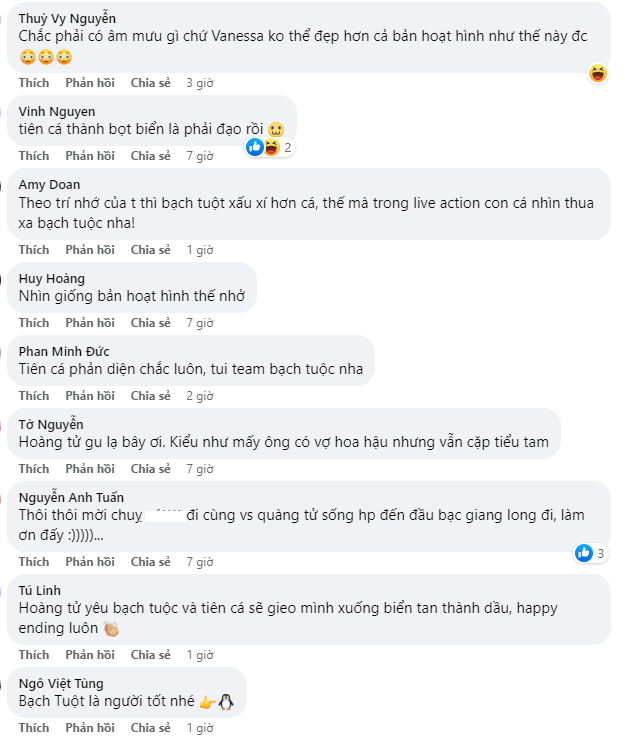The image size is (625, 747).
Task: Click the haha reaction icon on Vinh Nguyen's comment
Action: pyautogui.click(x=269, y=147)
